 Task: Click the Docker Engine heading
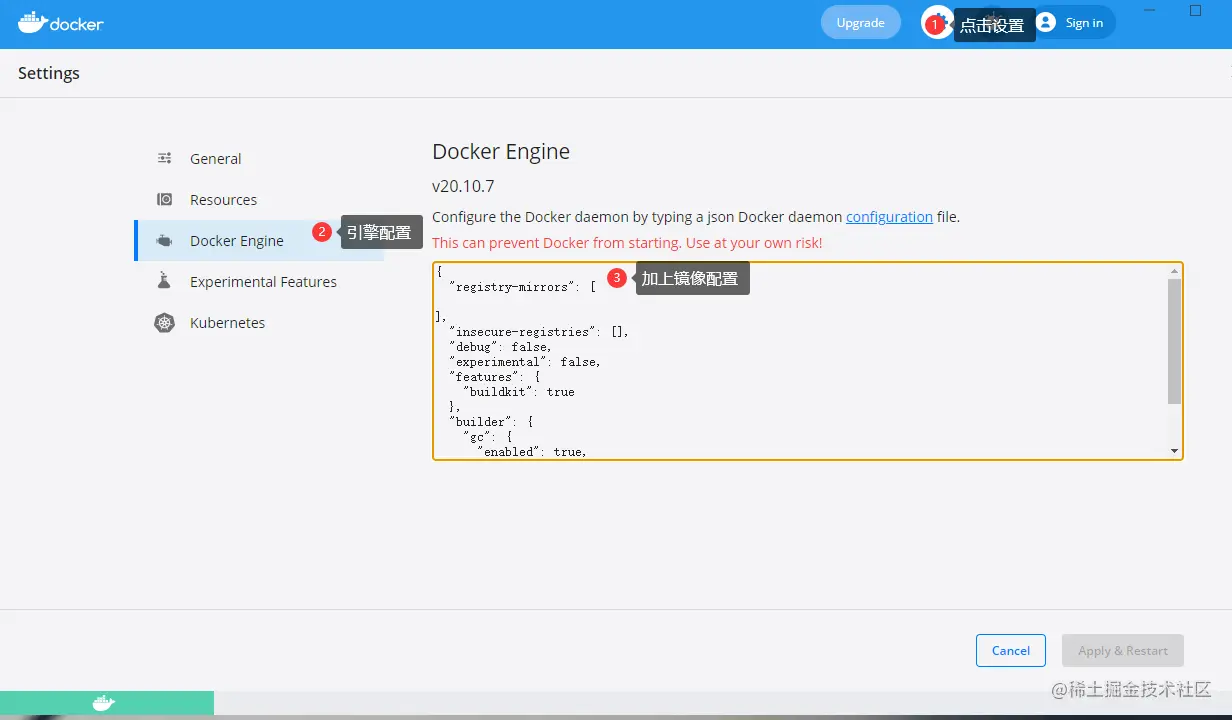(501, 152)
